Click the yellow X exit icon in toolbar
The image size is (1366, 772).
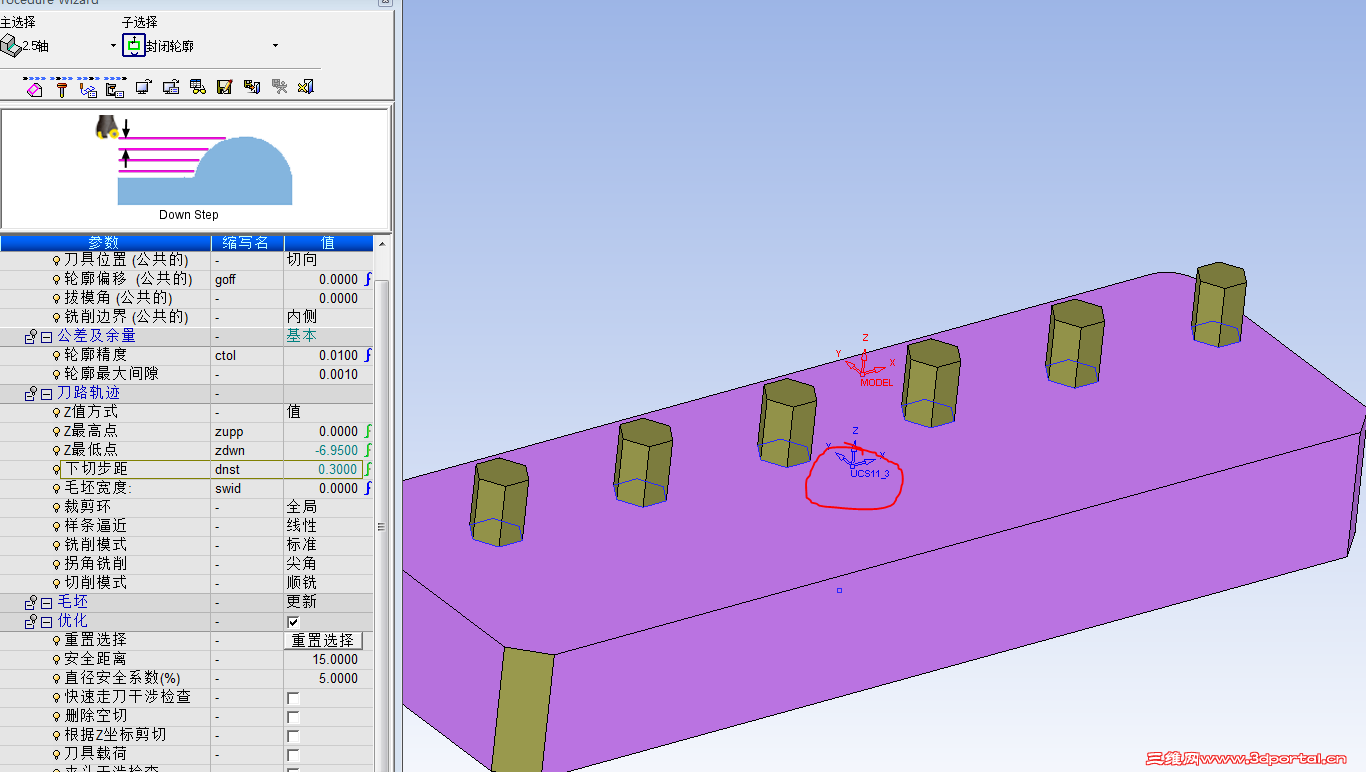click(306, 87)
